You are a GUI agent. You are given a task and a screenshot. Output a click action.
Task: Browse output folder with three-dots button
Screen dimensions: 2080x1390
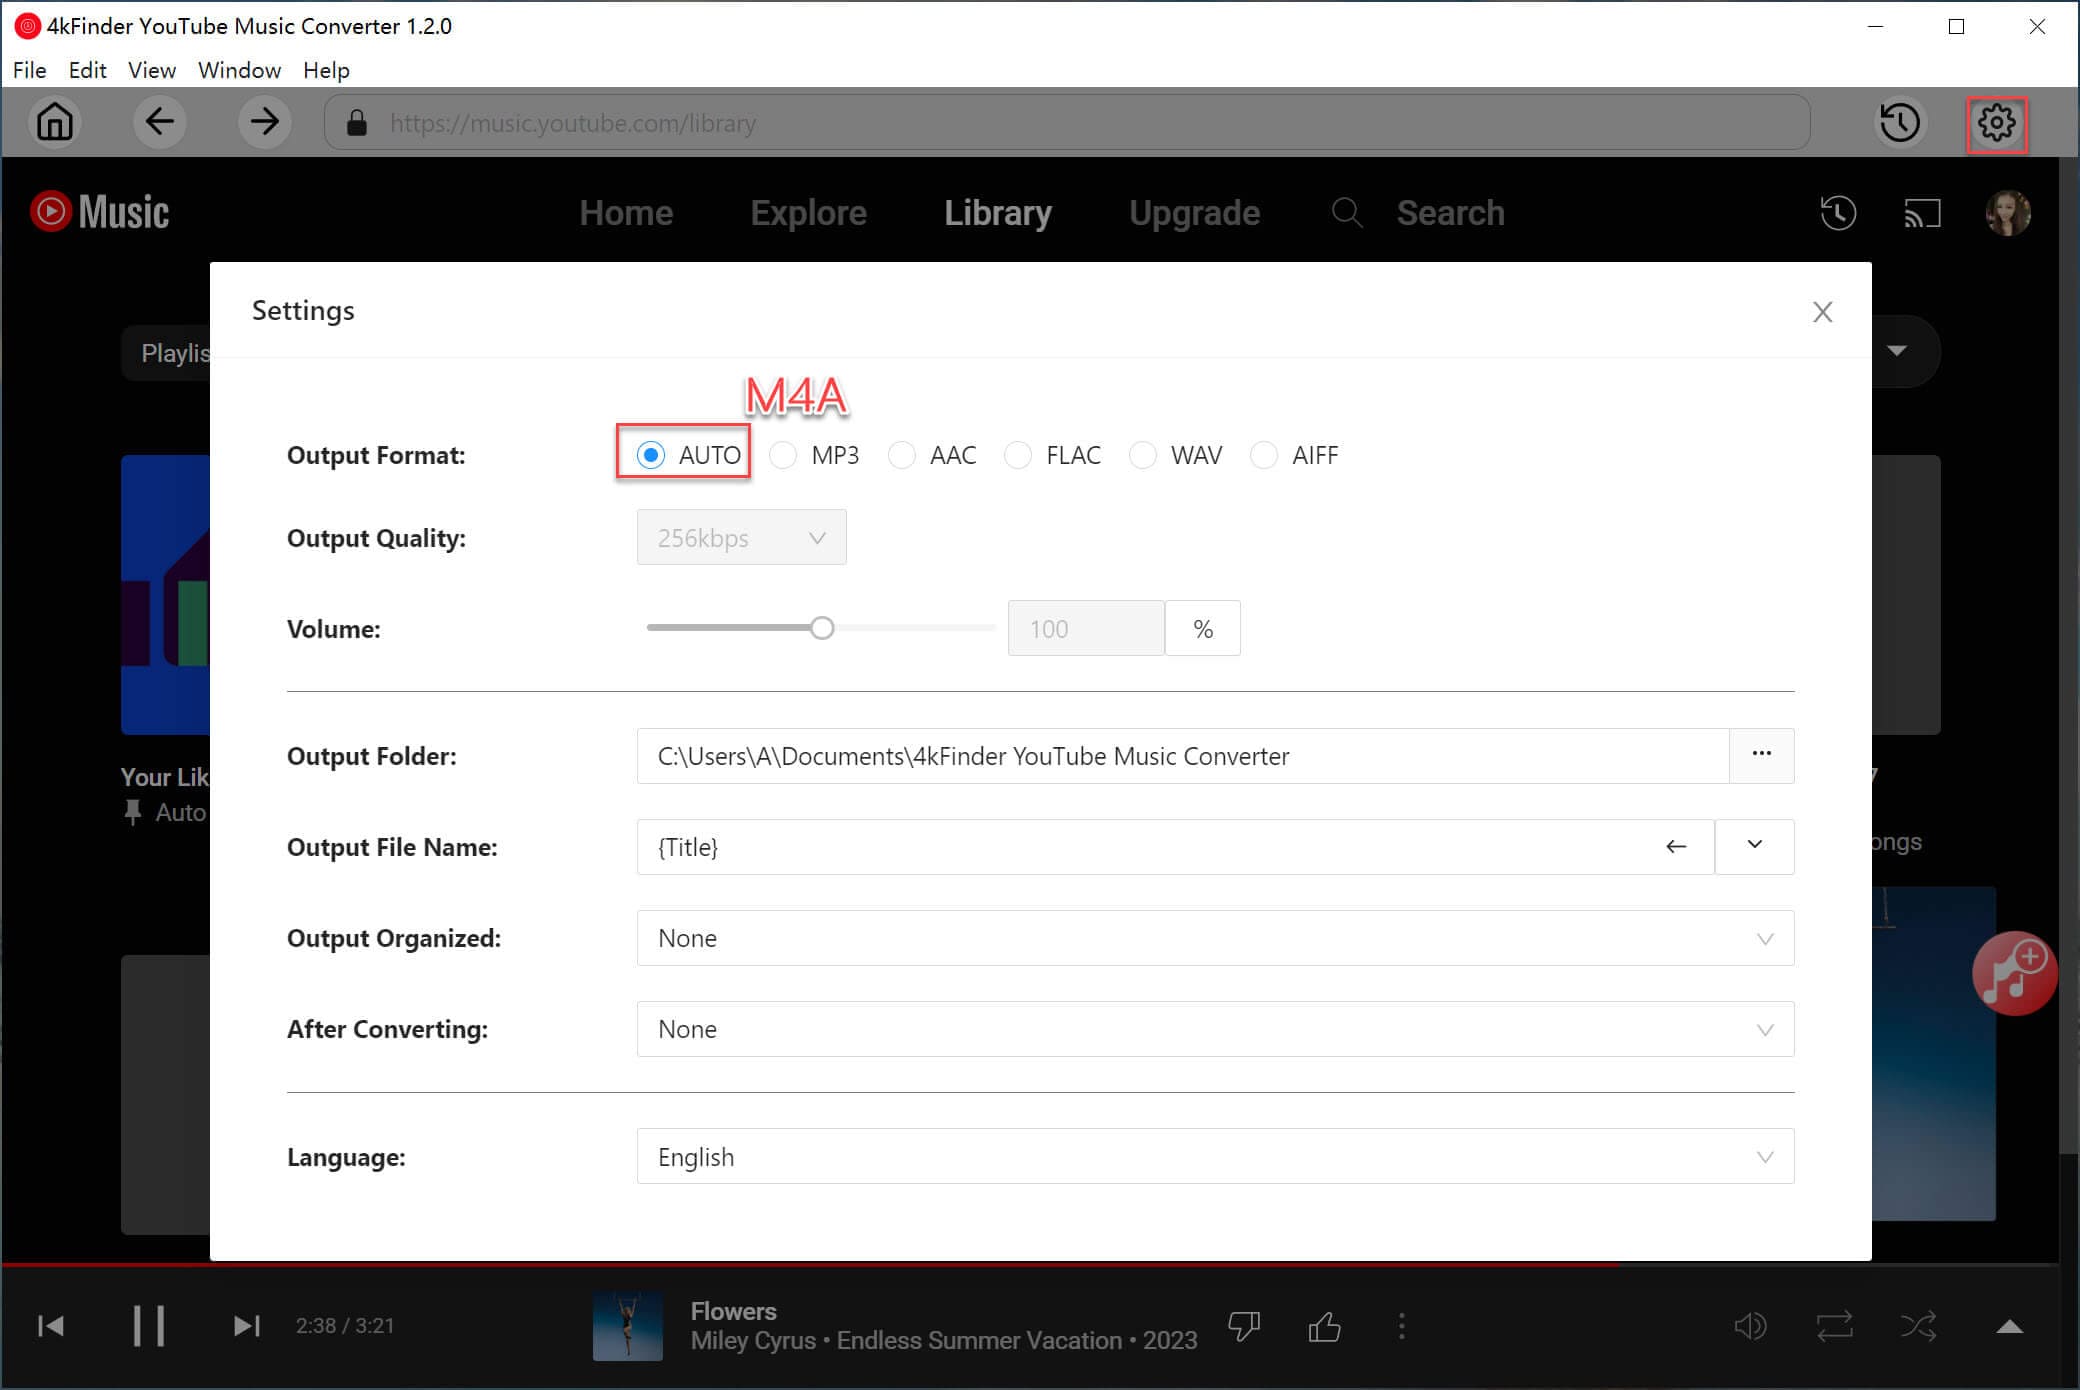(x=1761, y=755)
